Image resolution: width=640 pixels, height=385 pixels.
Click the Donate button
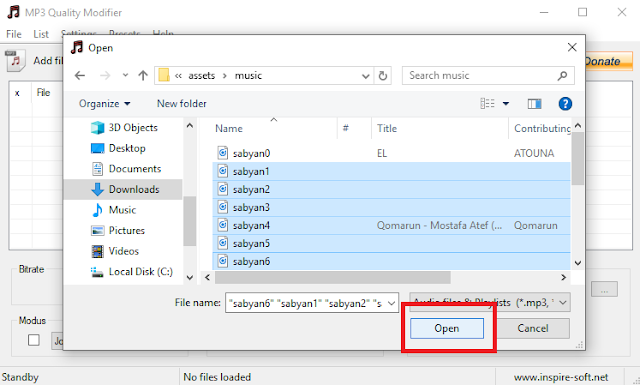click(608, 61)
